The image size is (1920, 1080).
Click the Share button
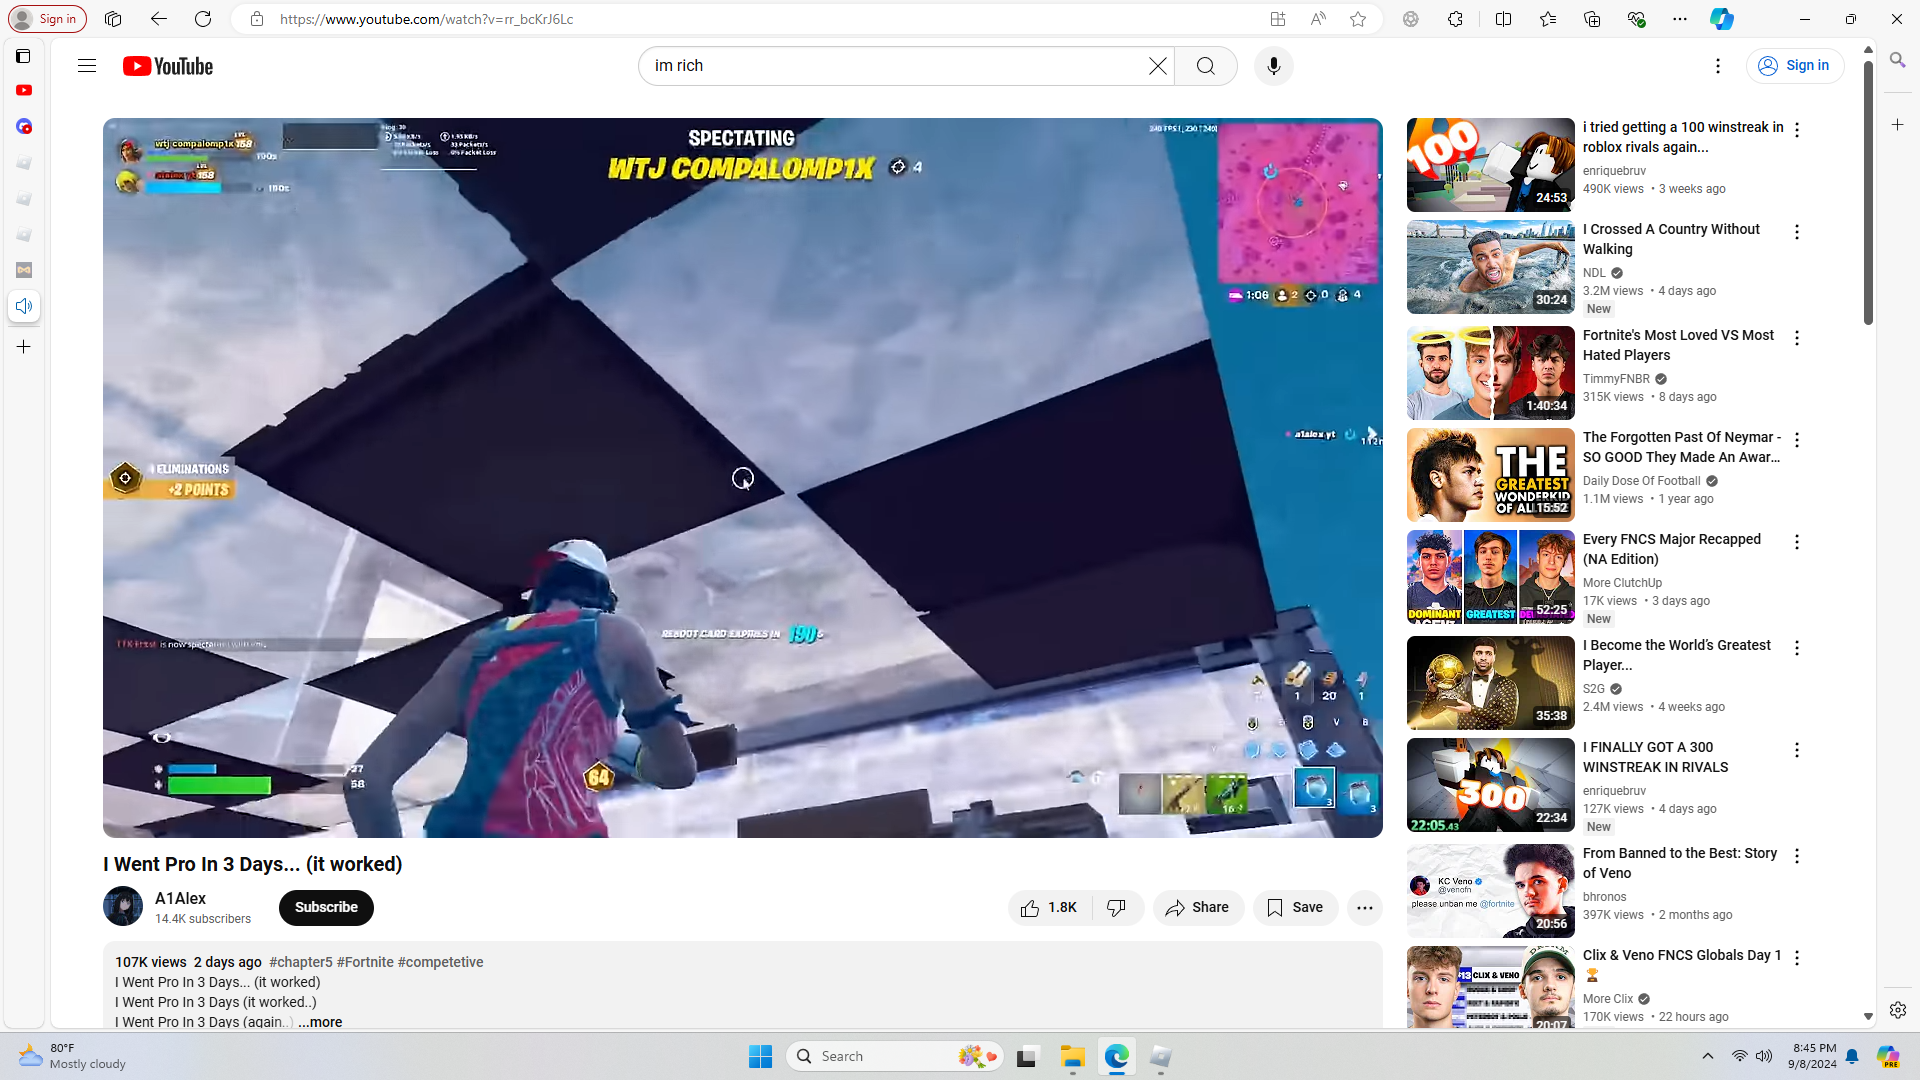pyautogui.click(x=1198, y=908)
